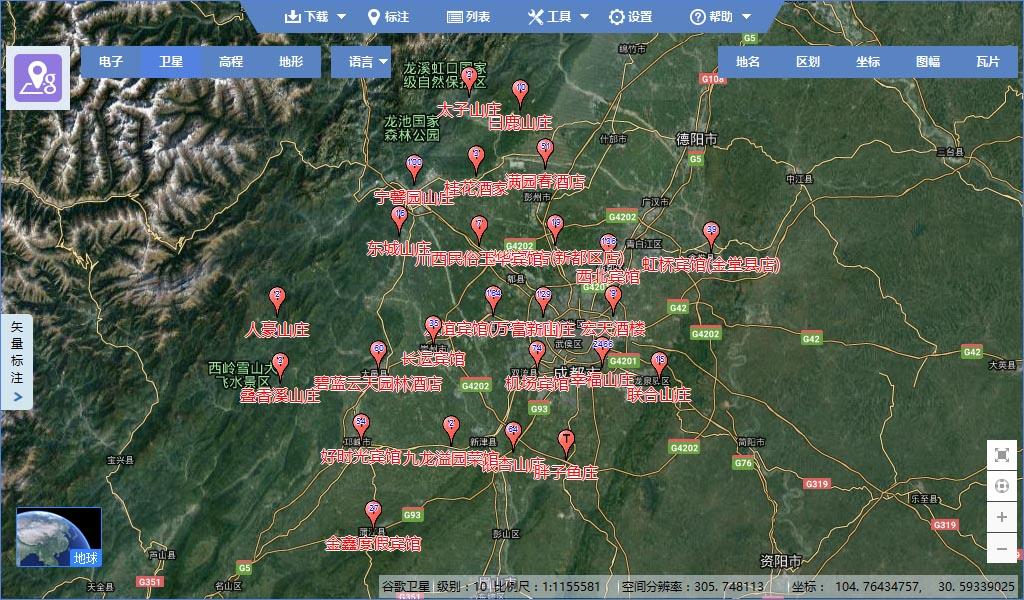Toggle the 地名 place names layer
The width and height of the screenshot is (1024, 600).
pyautogui.click(x=748, y=62)
